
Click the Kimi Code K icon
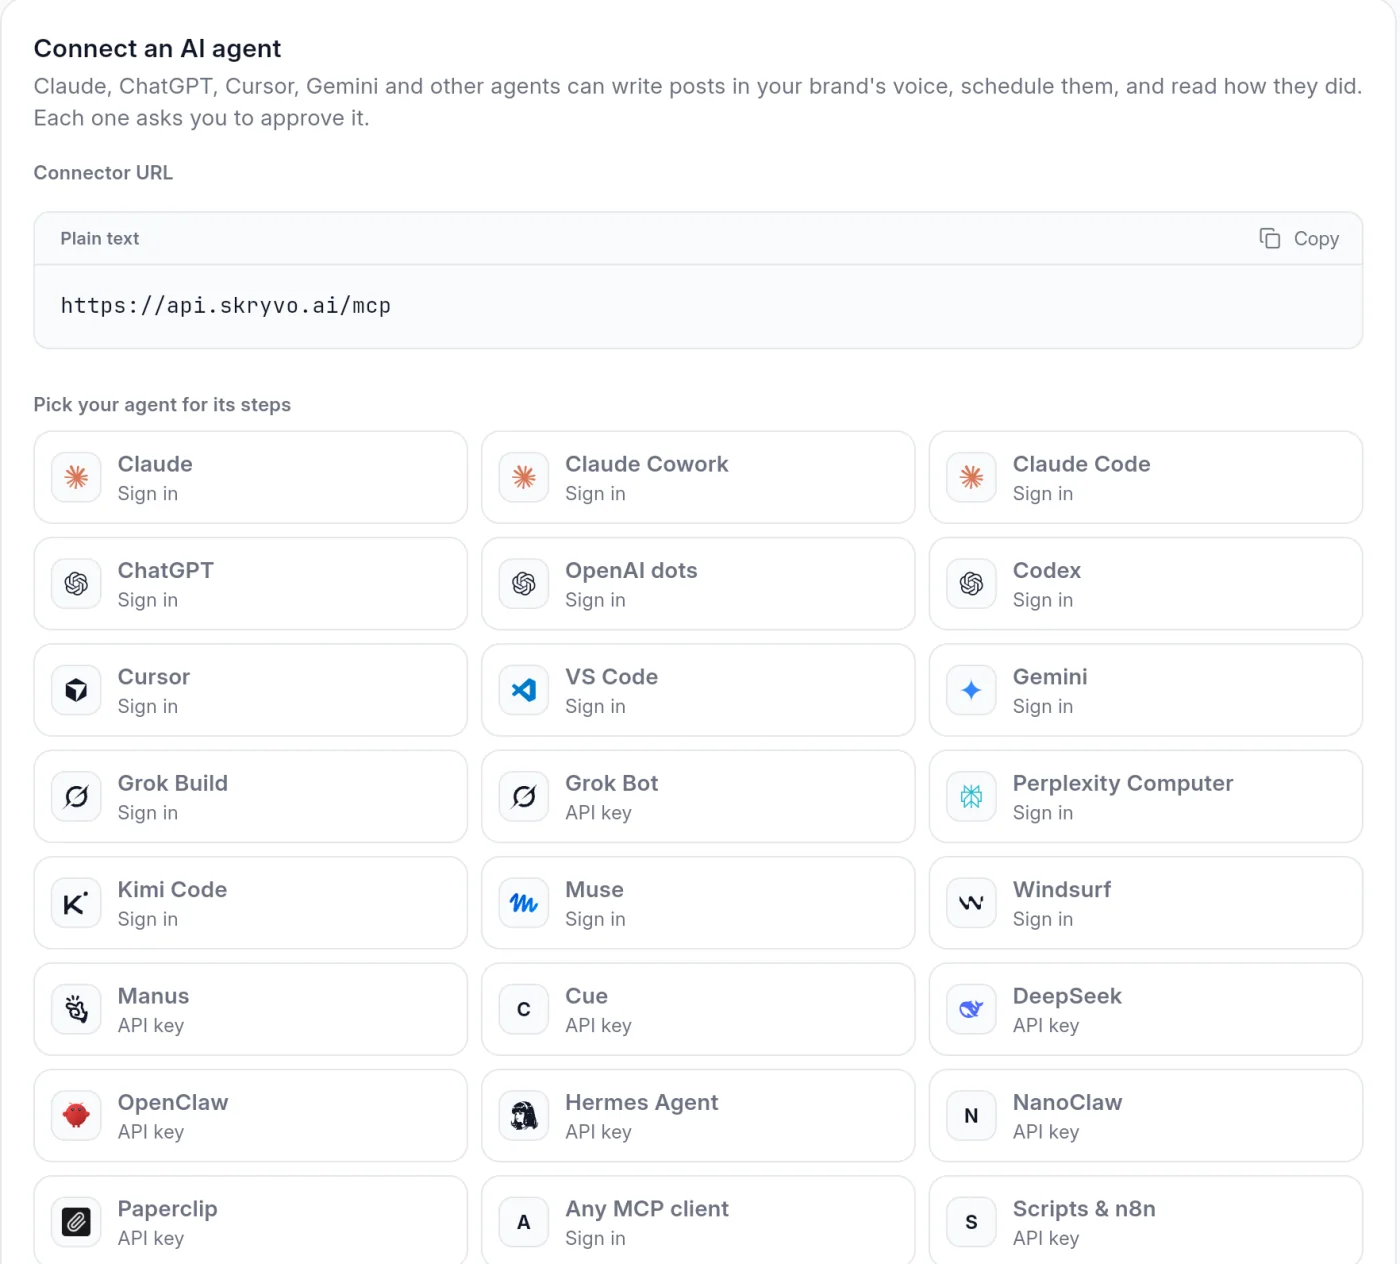(76, 904)
